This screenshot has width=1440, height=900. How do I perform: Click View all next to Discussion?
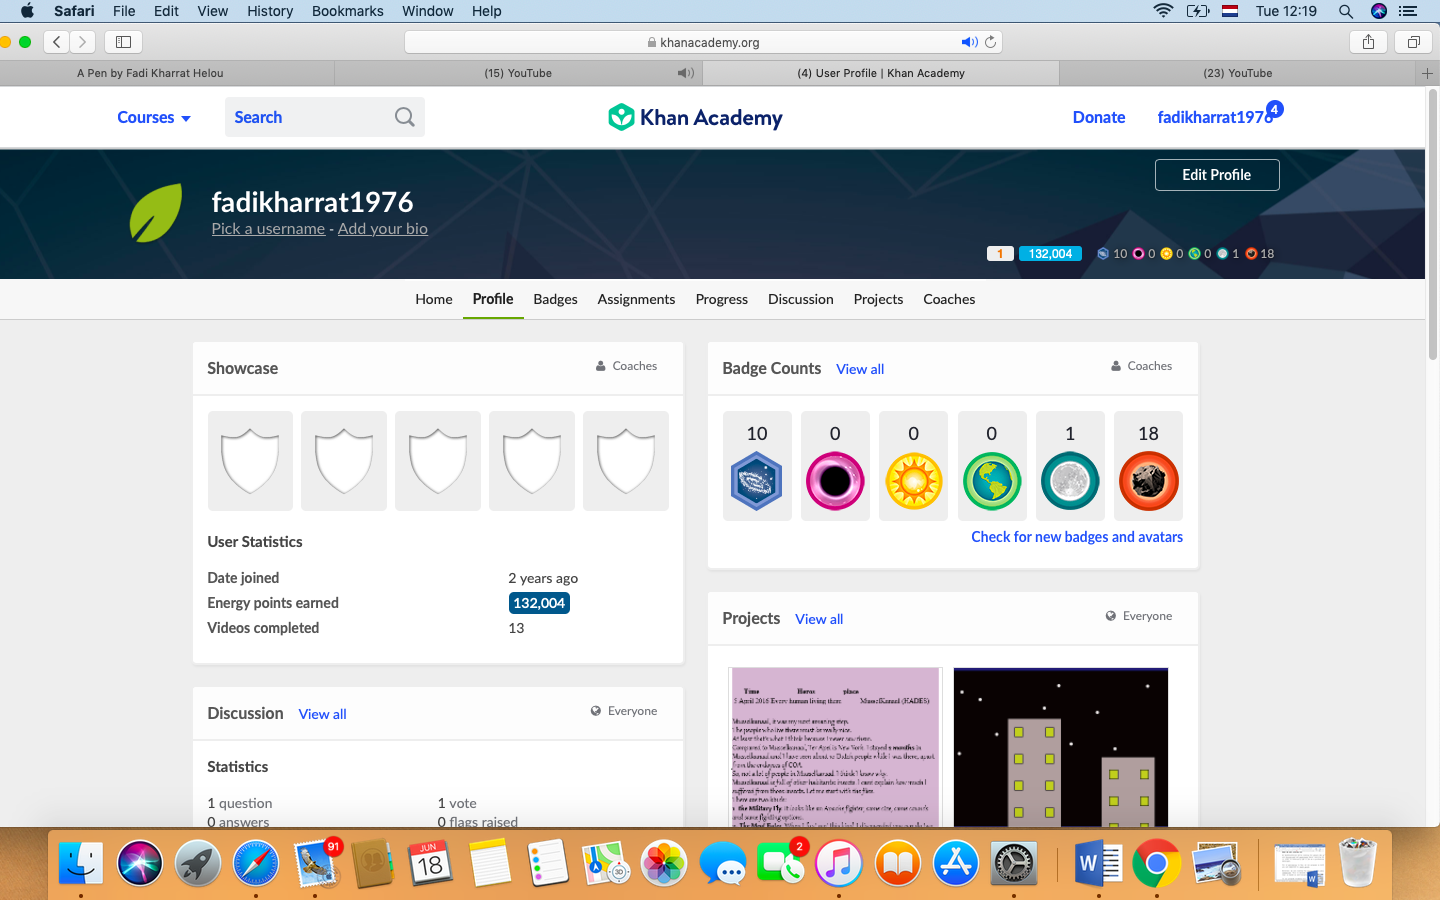coord(322,714)
